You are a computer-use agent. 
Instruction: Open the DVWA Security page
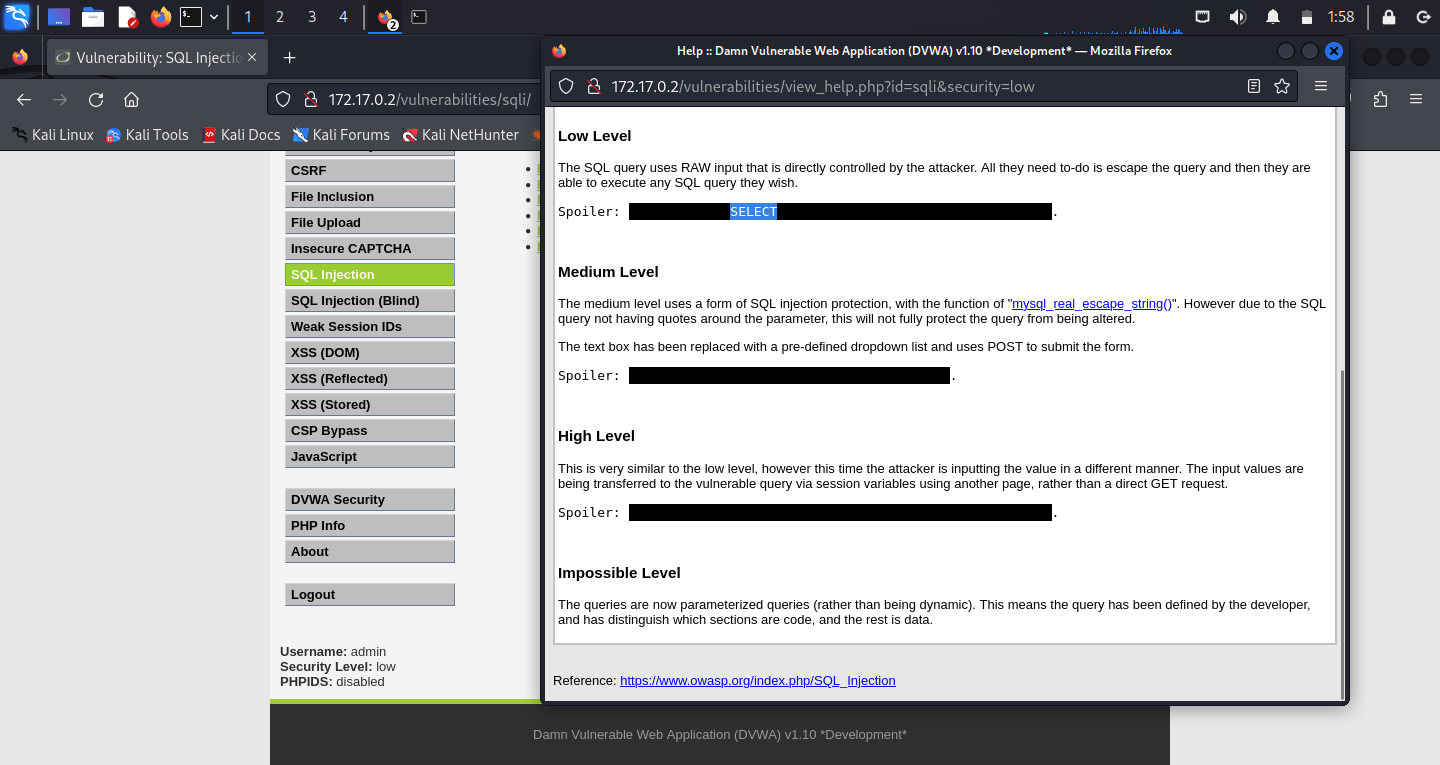coord(370,500)
